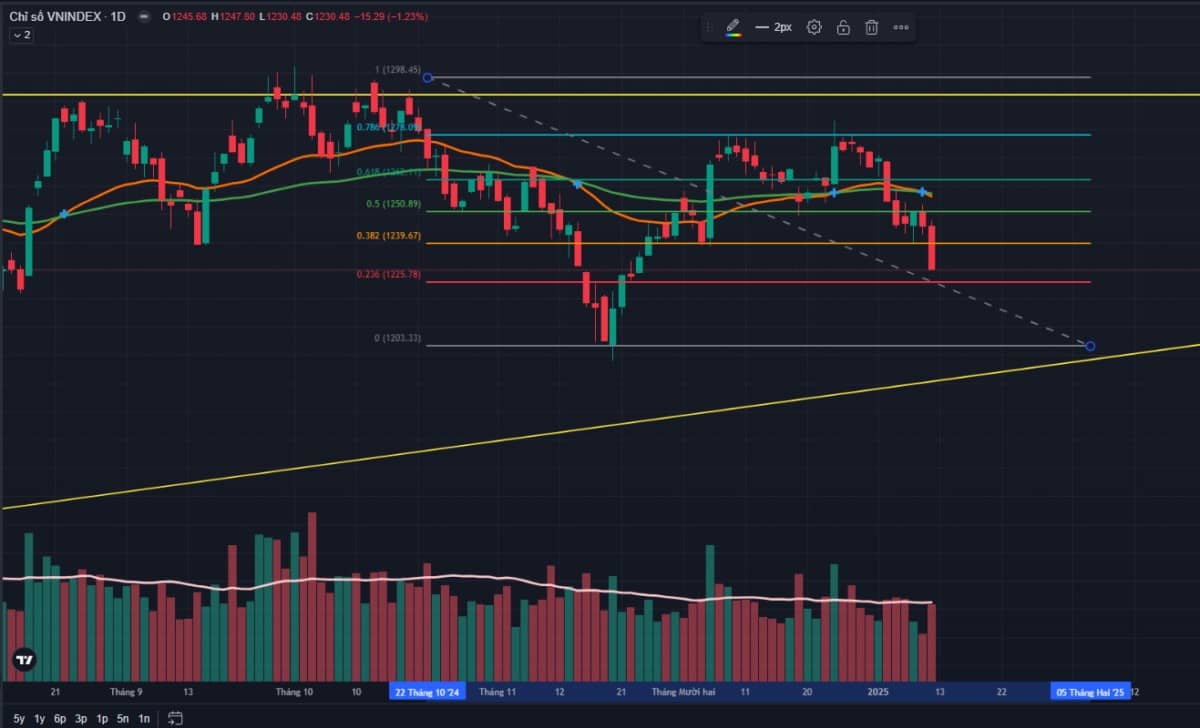Select the 1y time range
The image size is (1200, 728).
(x=39, y=718)
